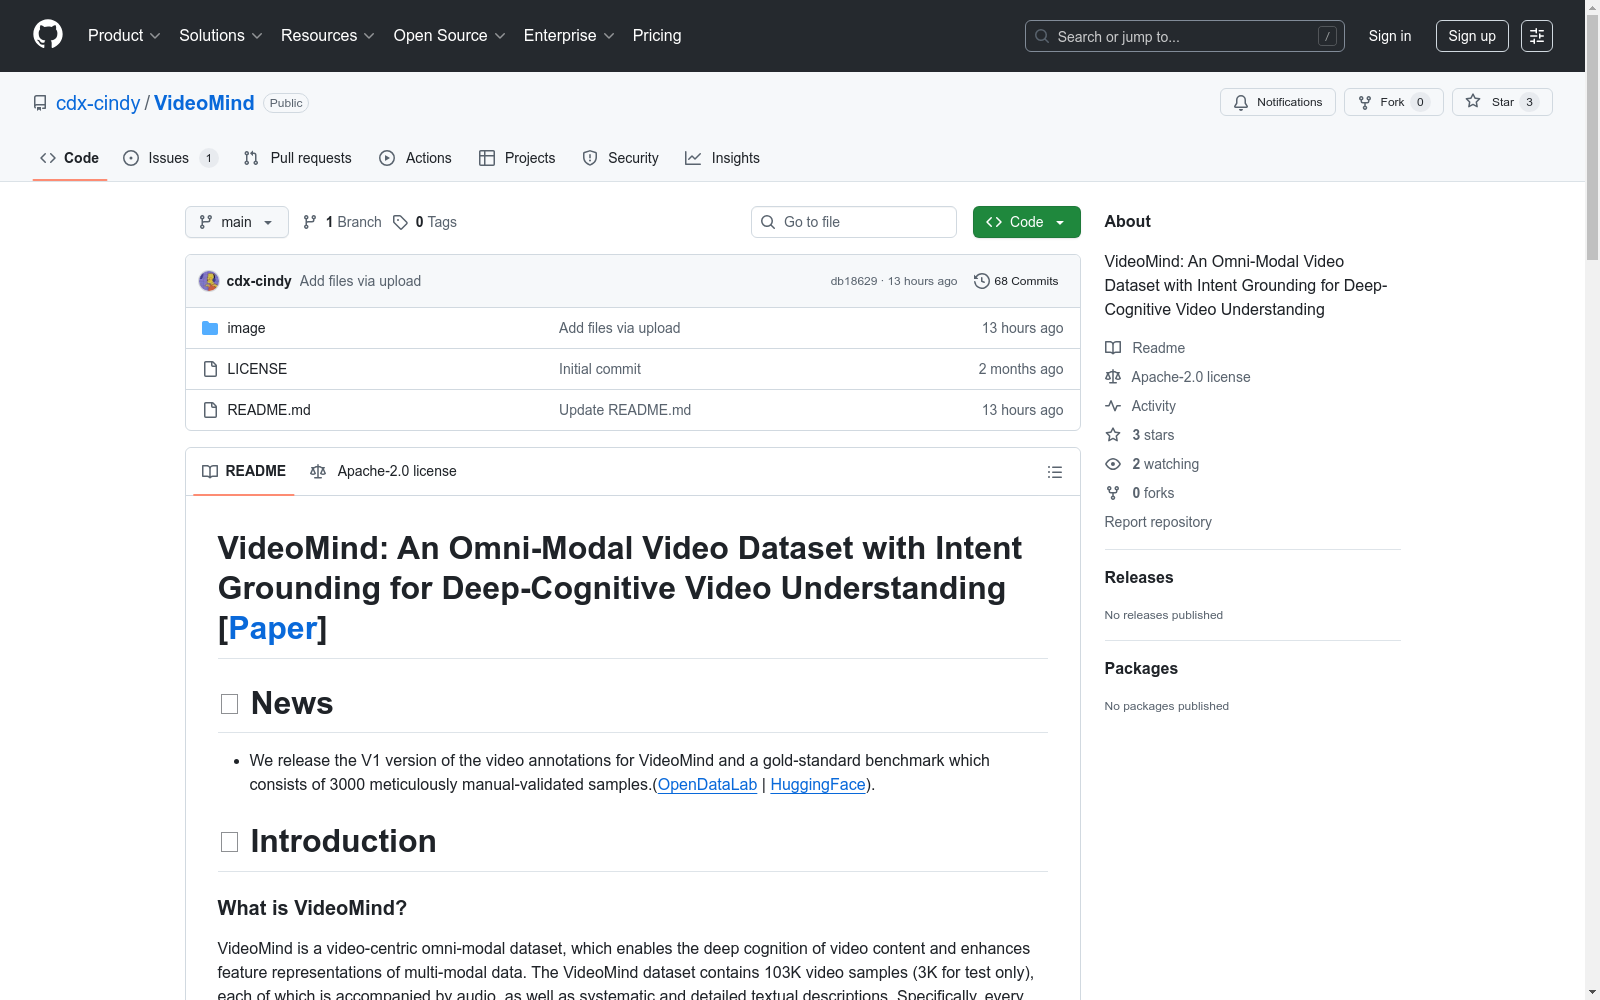Open the command palette icon button
The image size is (1600, 1000).
(x=1537, y=36)
